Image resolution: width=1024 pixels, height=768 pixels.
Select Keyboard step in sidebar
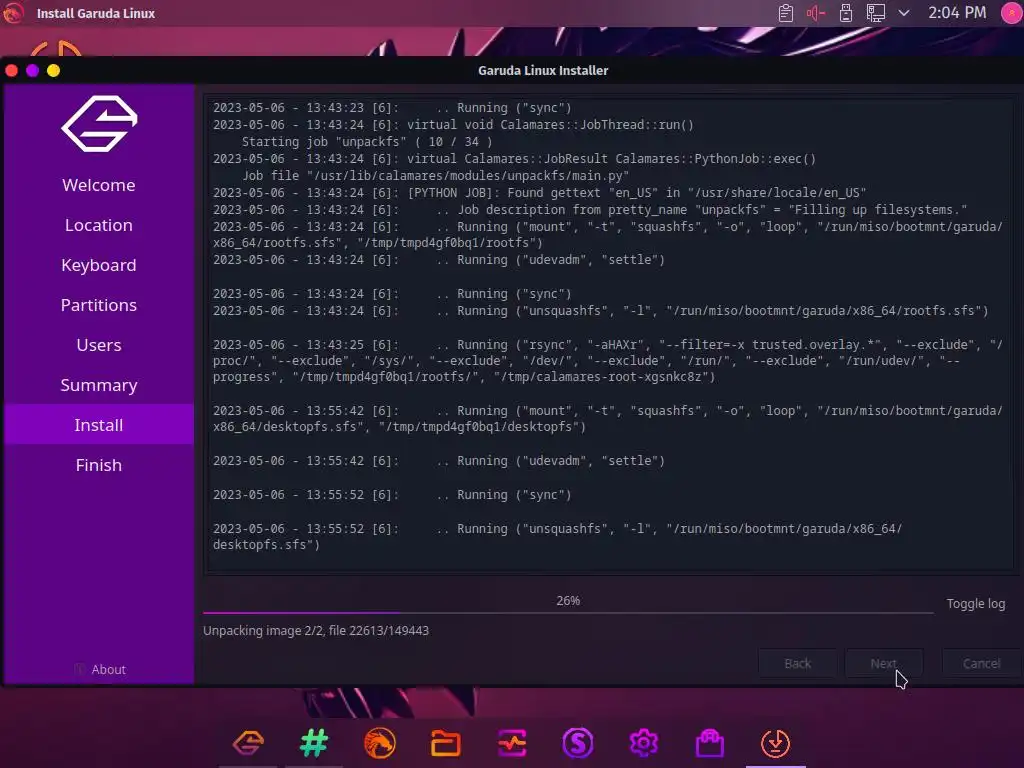(x=99, y=264)
